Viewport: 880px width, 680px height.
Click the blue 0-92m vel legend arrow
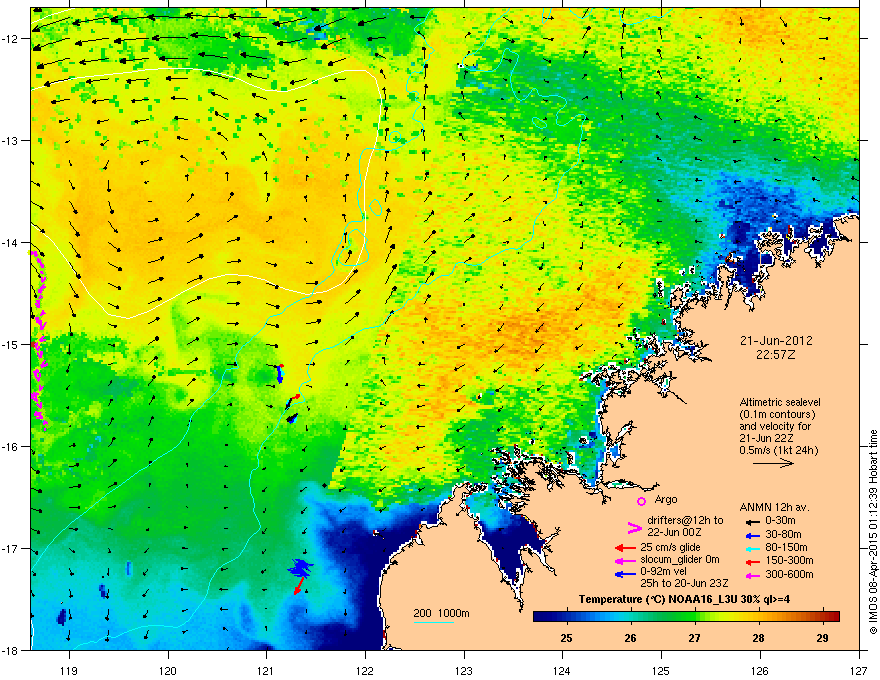coord(625,574)
